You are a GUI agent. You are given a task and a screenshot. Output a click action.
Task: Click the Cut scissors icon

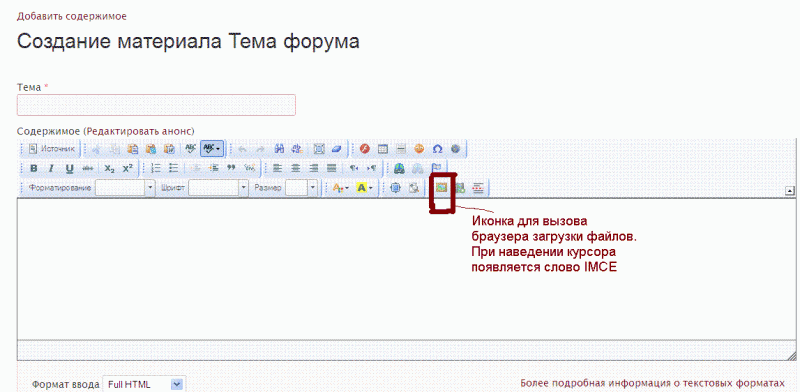[x=97, y=149]
